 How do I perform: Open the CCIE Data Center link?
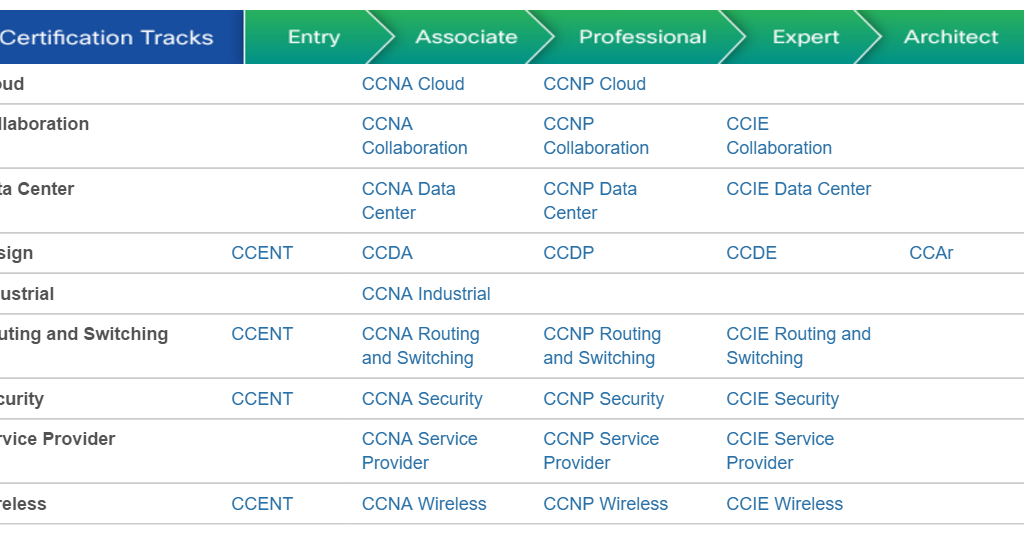pos(798,189)
